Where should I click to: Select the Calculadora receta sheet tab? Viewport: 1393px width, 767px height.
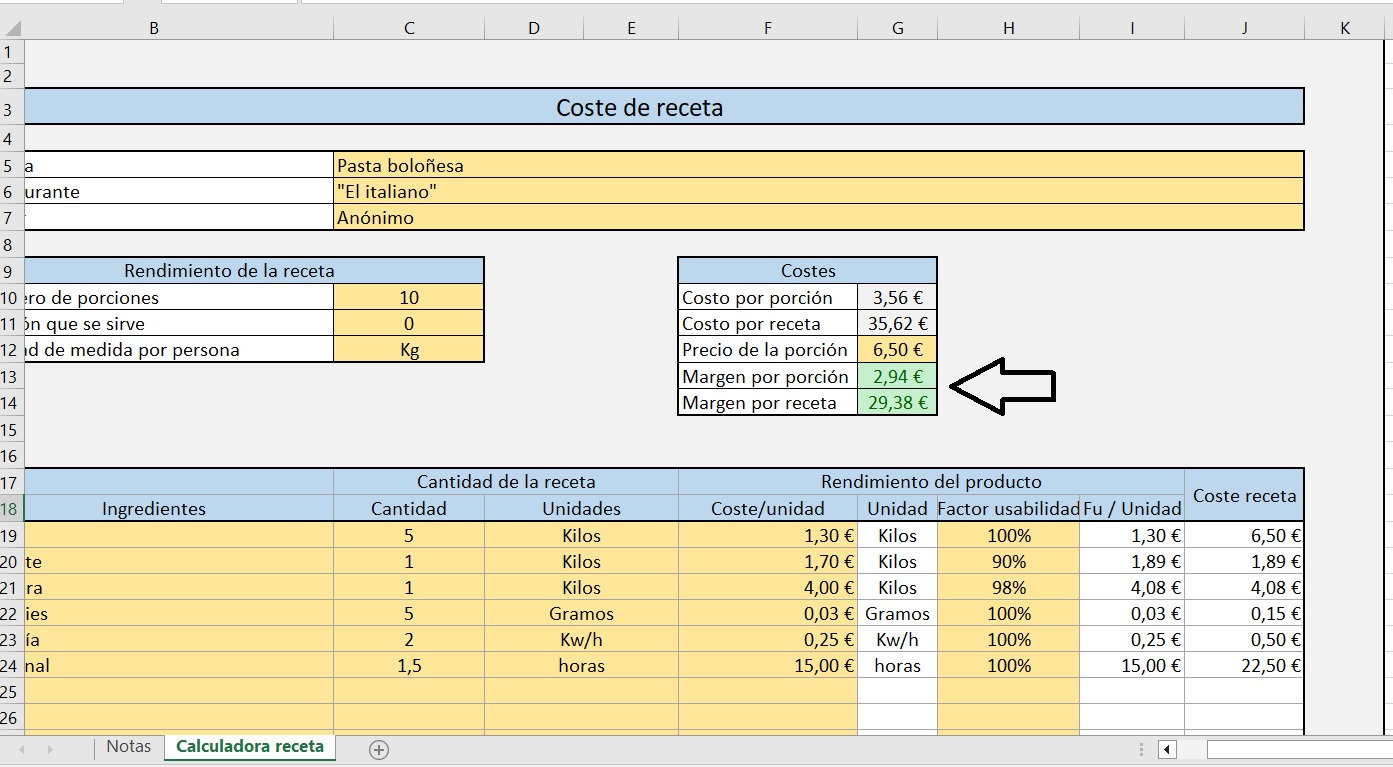pos(248,746)
